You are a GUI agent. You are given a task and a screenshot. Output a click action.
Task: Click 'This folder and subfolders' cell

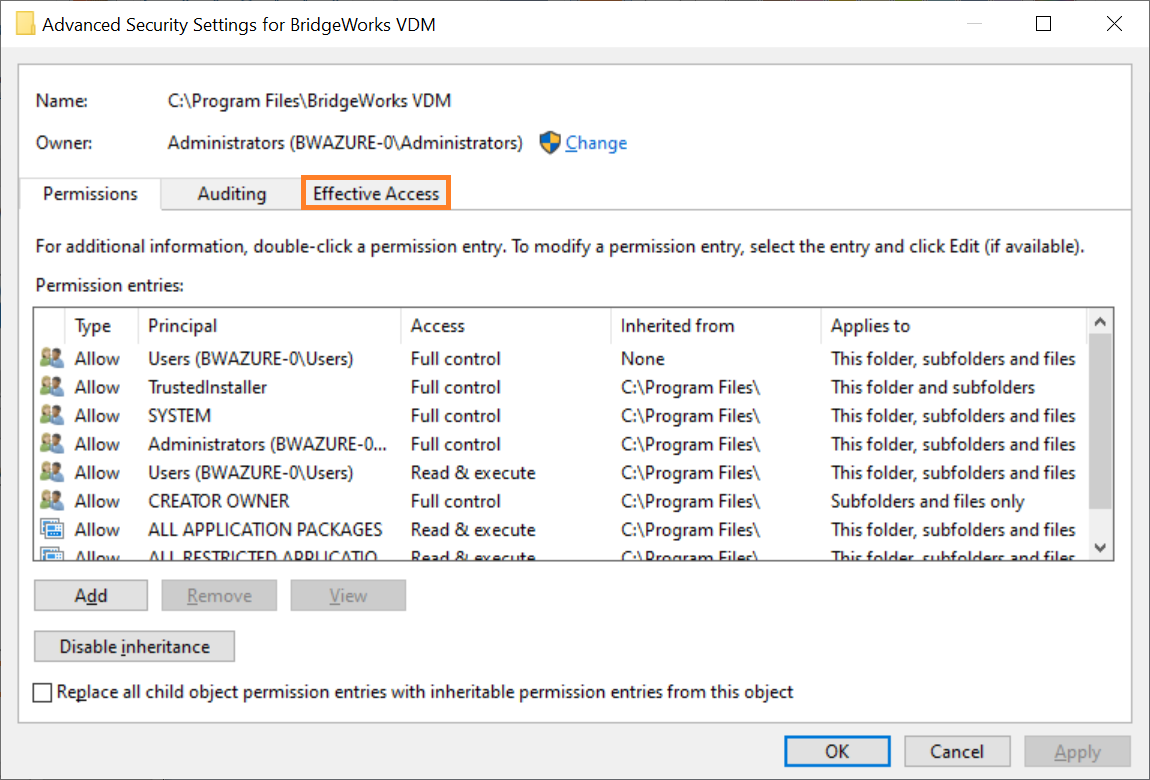pos(932,387)
